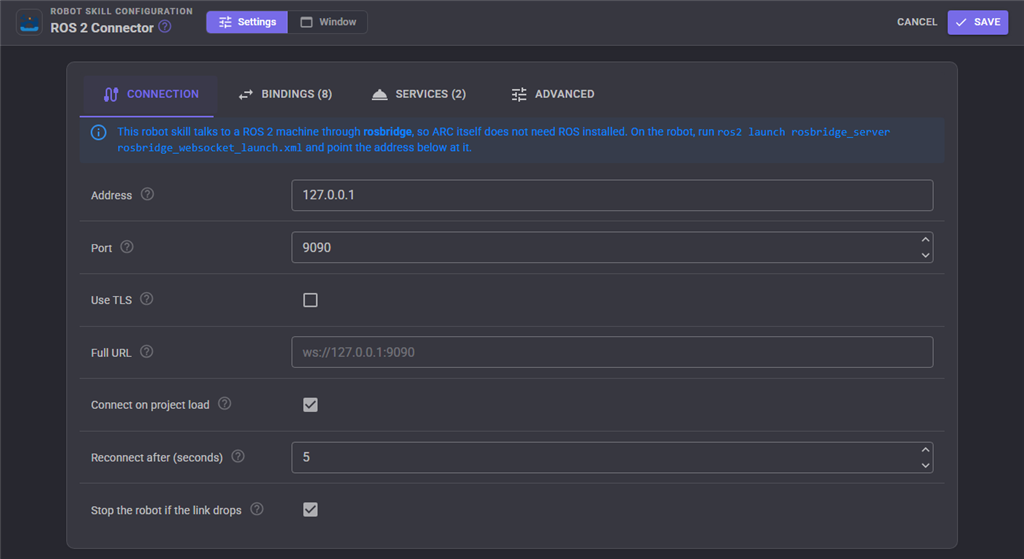Uncheck Stop the robot if the link drops
Image resolution: width=1024 pixels, height=559 pixels.
tap(310, 509)
